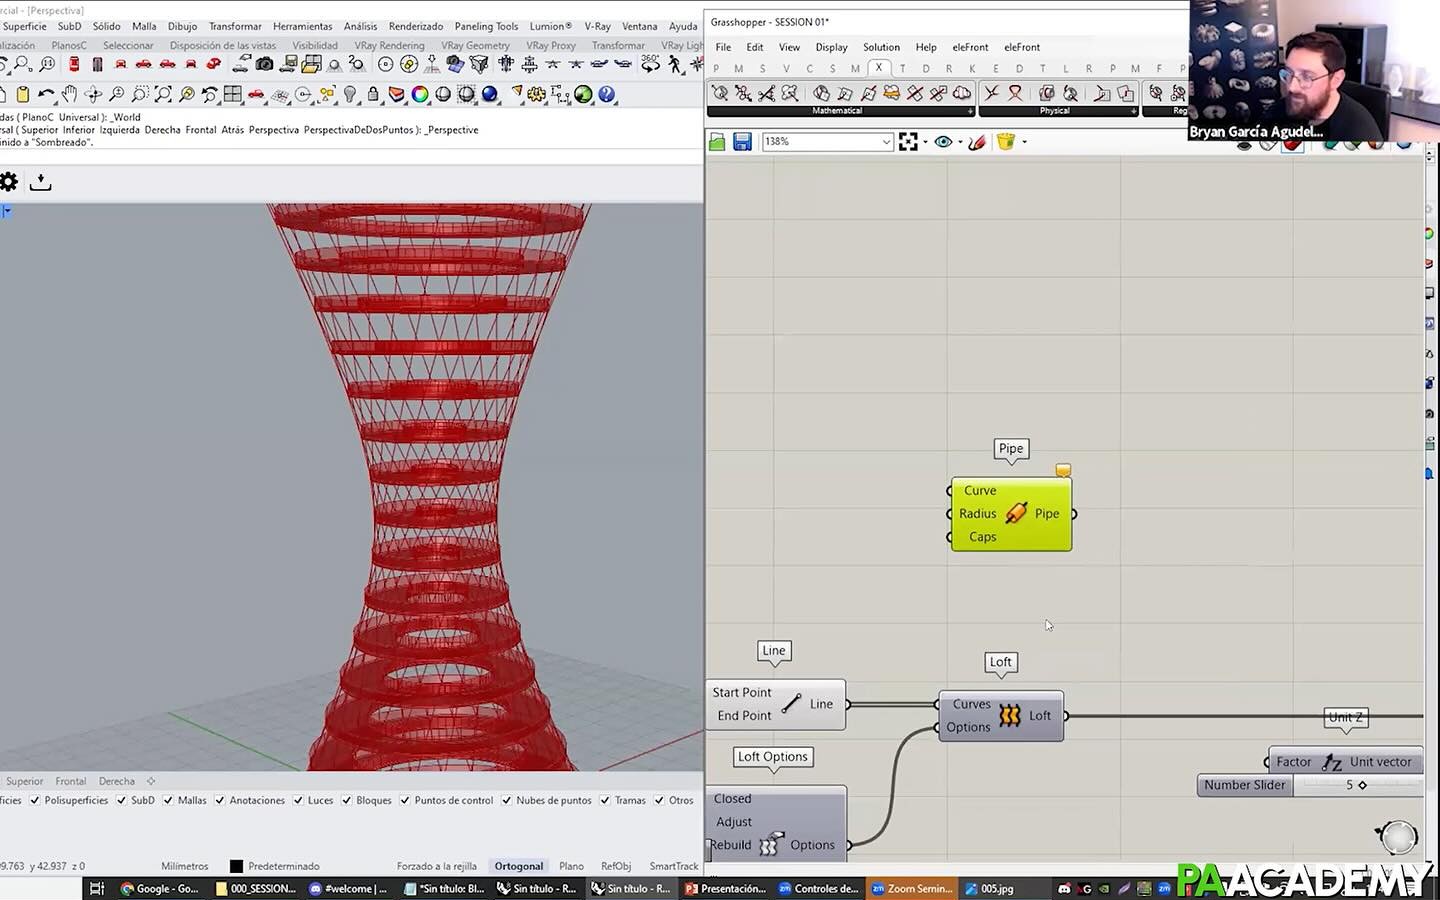Click the zoom extents icon in Grasshopper
This screenshot has width=1440, height=900.
coord(908,142)
